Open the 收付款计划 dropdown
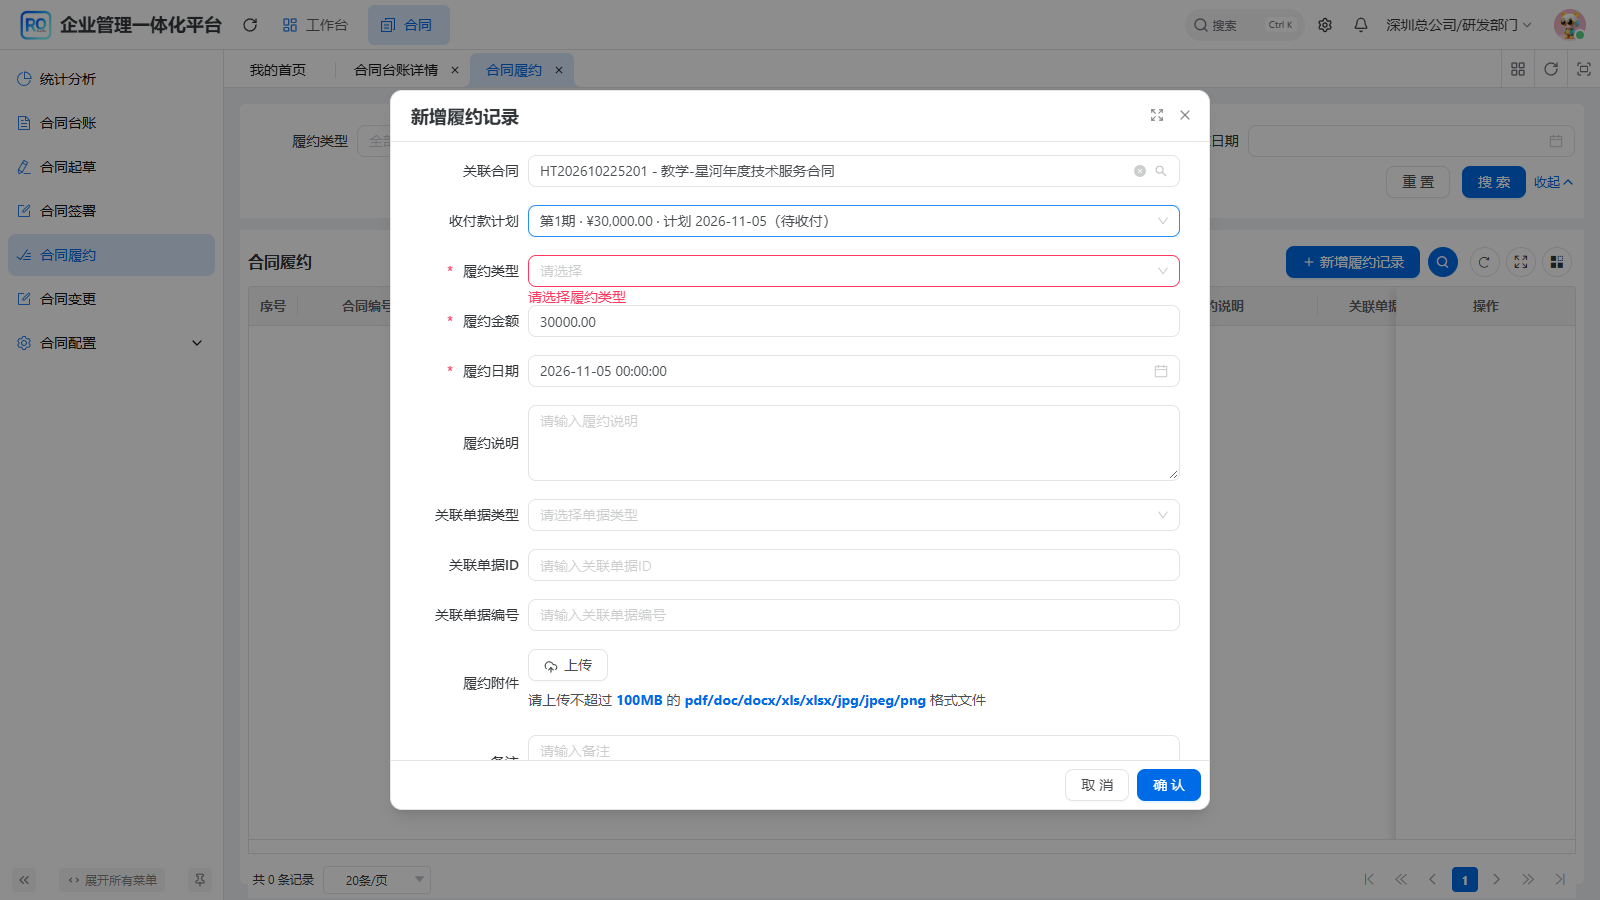 (854, 221)
